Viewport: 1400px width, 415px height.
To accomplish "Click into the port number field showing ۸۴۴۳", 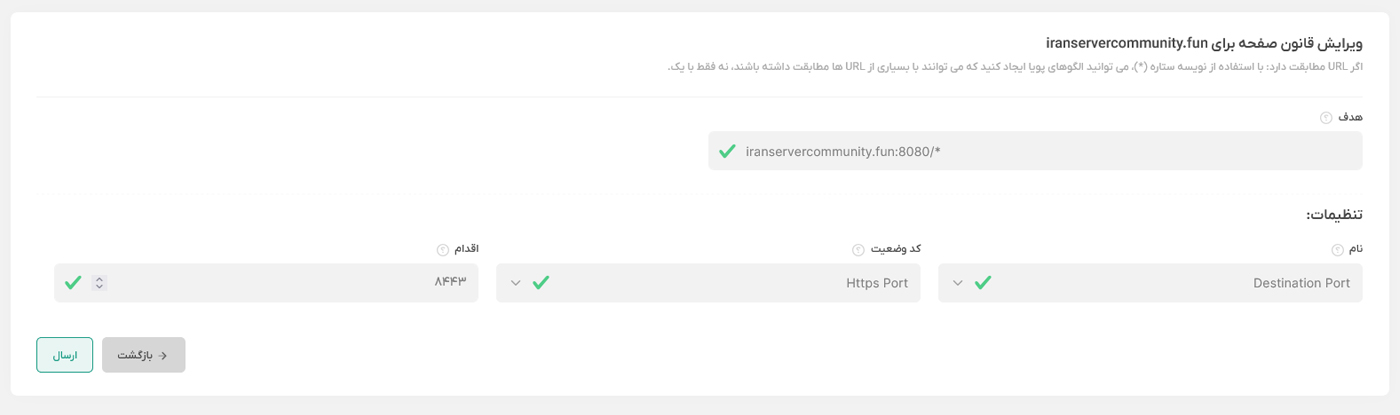I will pyautogui.click(x=290, y=283).
